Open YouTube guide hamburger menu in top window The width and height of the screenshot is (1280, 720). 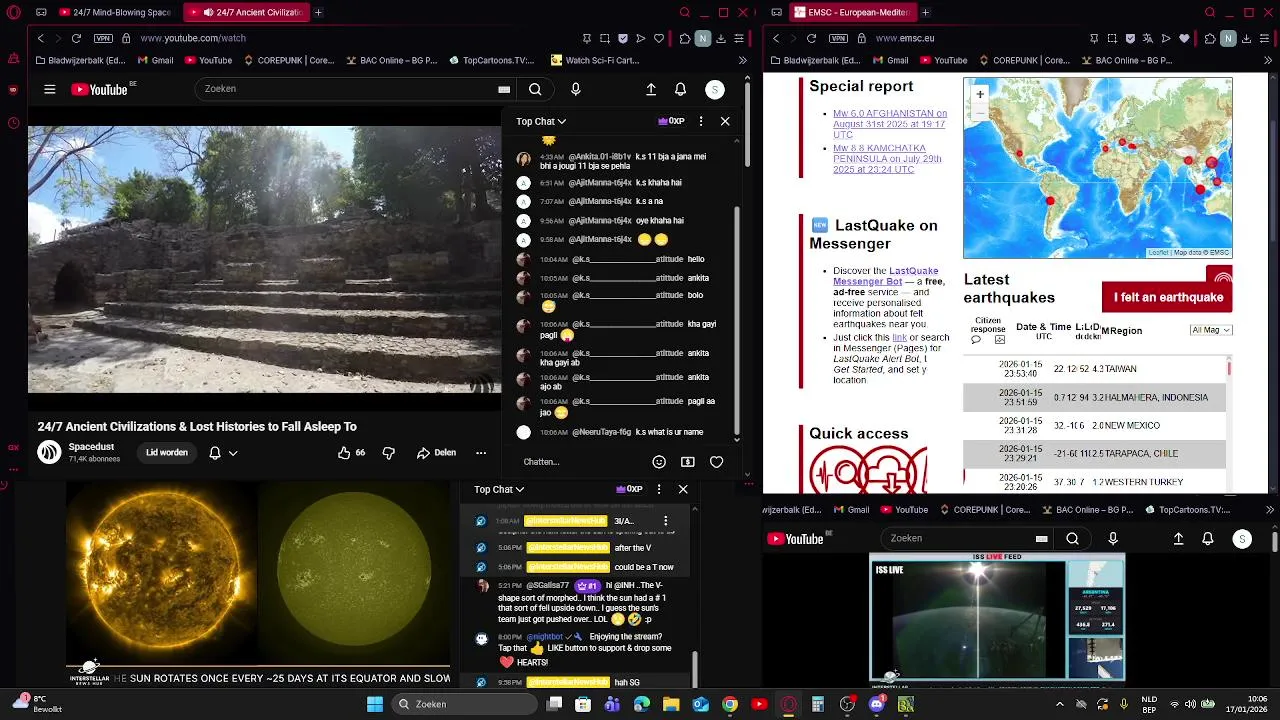pos(49,89)
